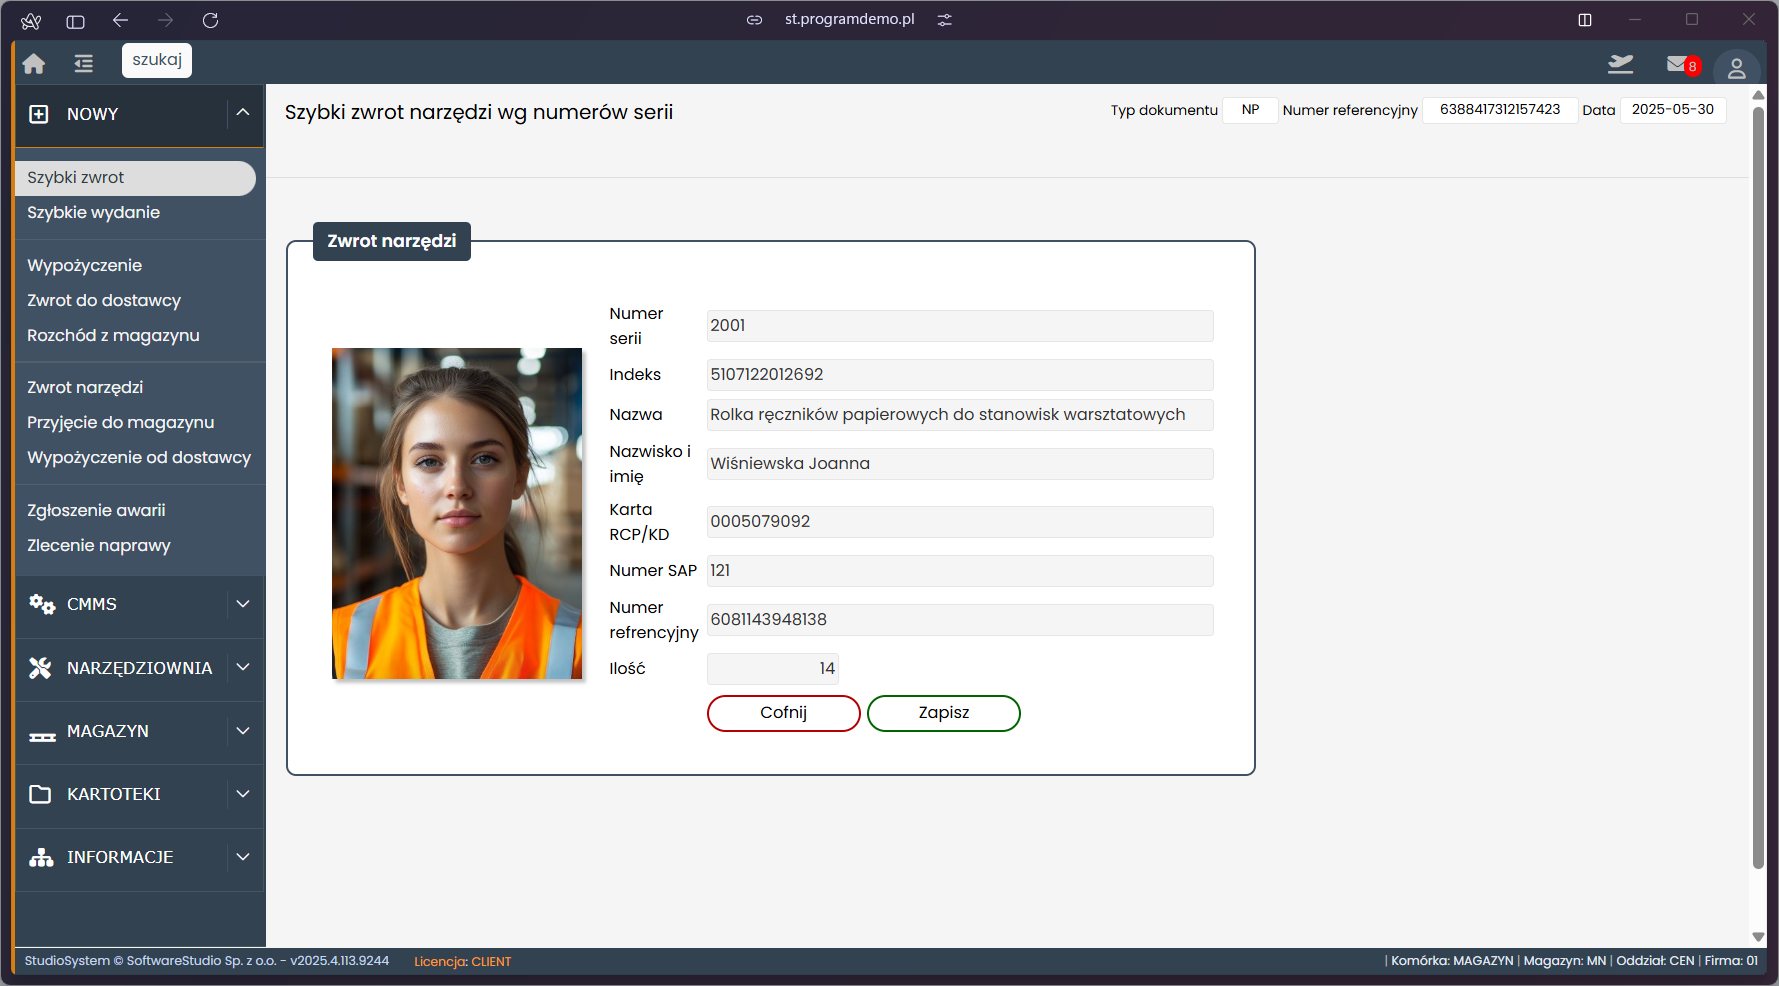
Task: Open the user profile avatar icon
Action: (x=1736, y=68)
